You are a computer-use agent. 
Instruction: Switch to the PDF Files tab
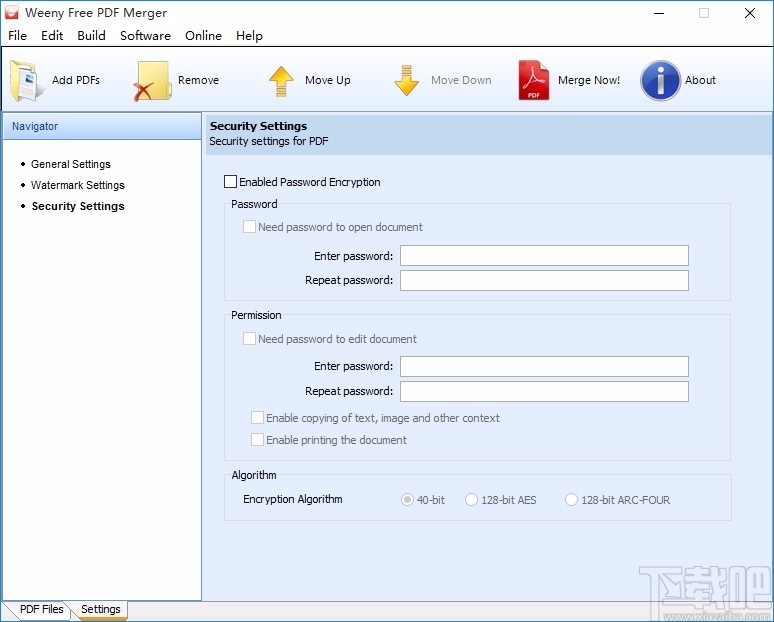[x=41, y=609]
